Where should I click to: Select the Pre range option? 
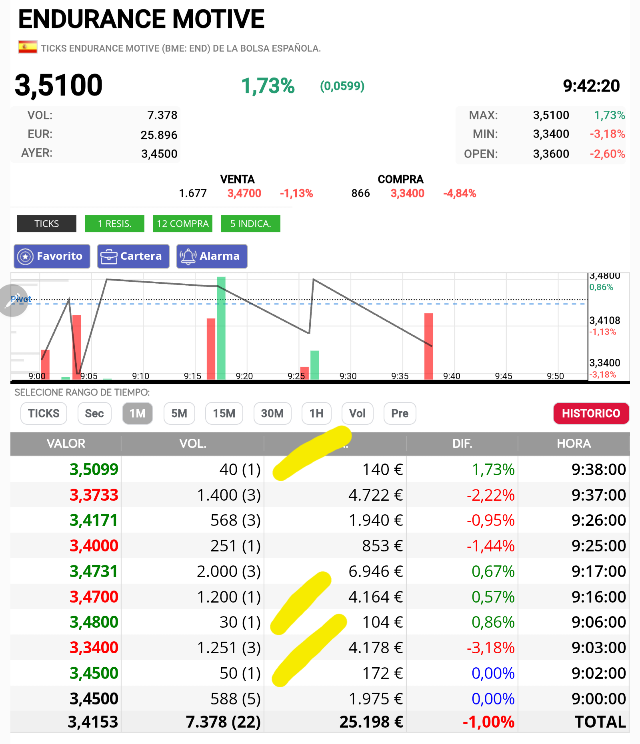tap(400, 413)
